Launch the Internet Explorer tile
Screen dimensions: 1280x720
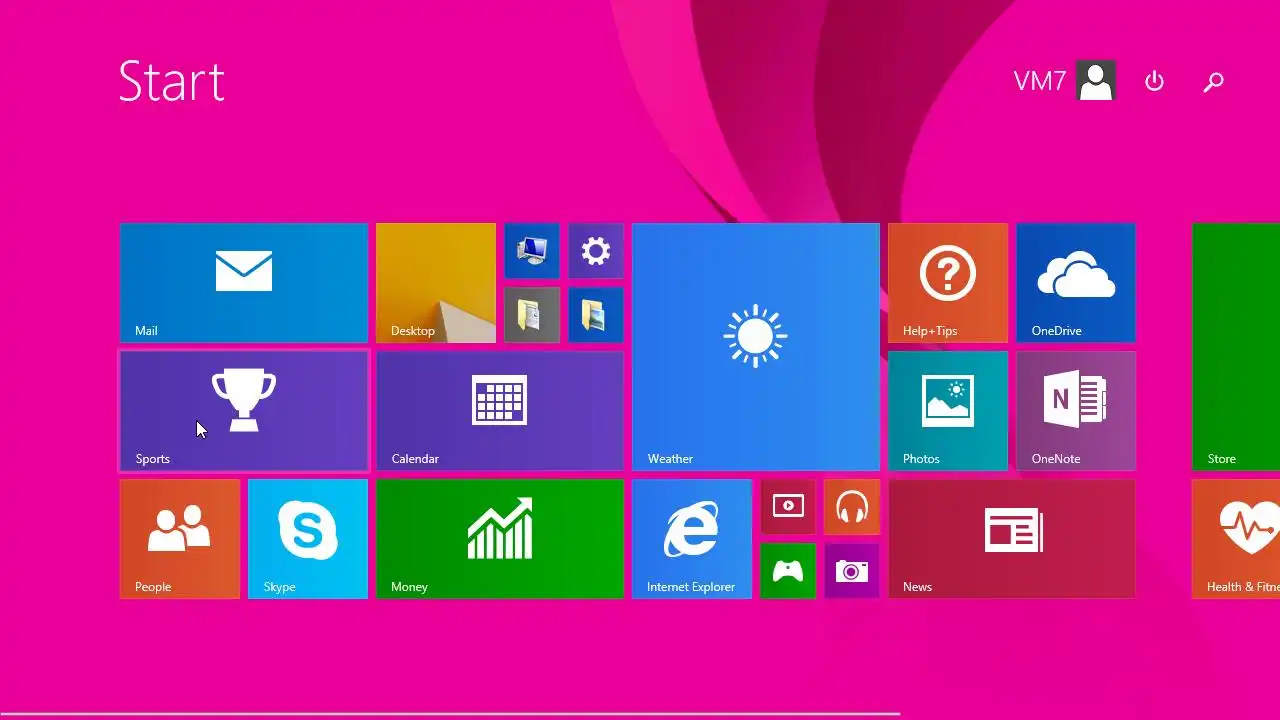tap(692, 539)
